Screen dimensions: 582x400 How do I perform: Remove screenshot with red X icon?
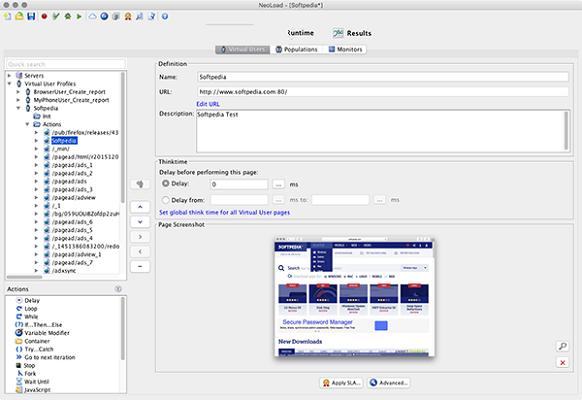tap(563, 363)
